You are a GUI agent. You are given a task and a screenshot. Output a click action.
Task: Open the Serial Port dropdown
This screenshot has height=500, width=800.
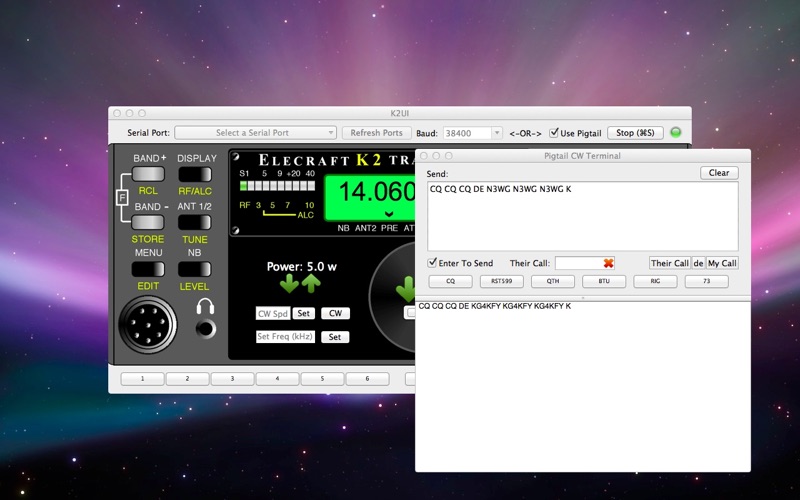click(x=255, y=133)
